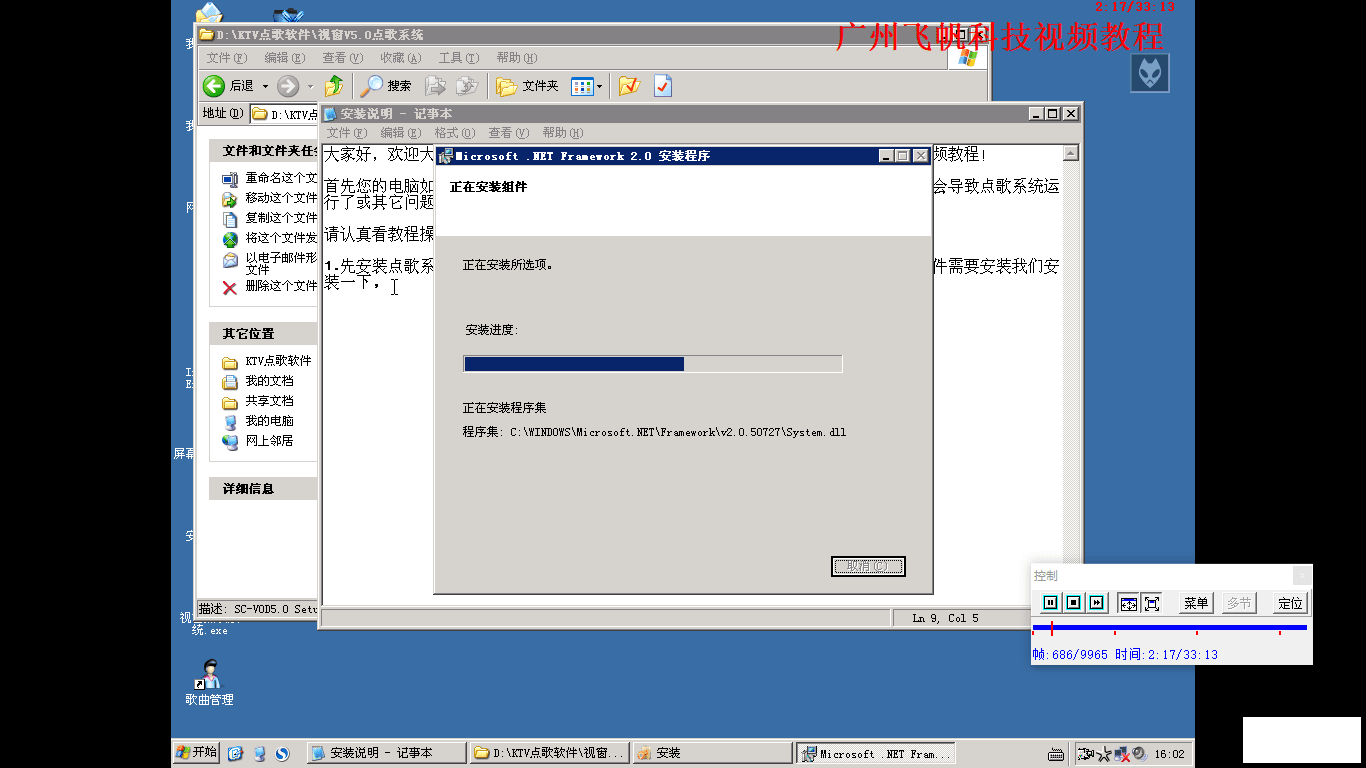Click the 歌曲管理 desktop shortcut
This screenshot has height=768, width=1366.
209,684
